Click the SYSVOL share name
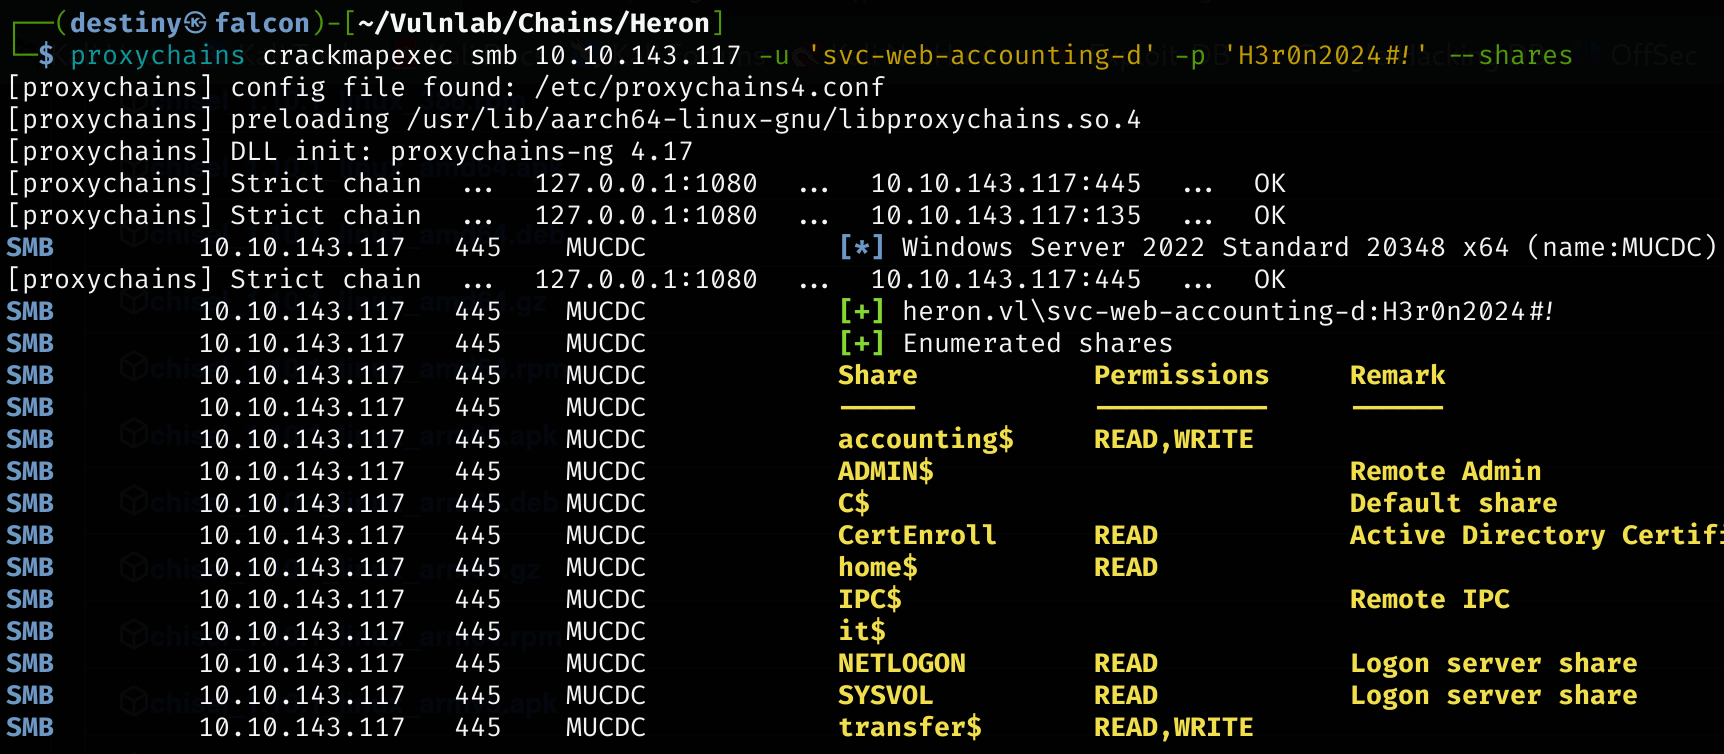This screenshot has width=1724, height=754. point(885,695)
